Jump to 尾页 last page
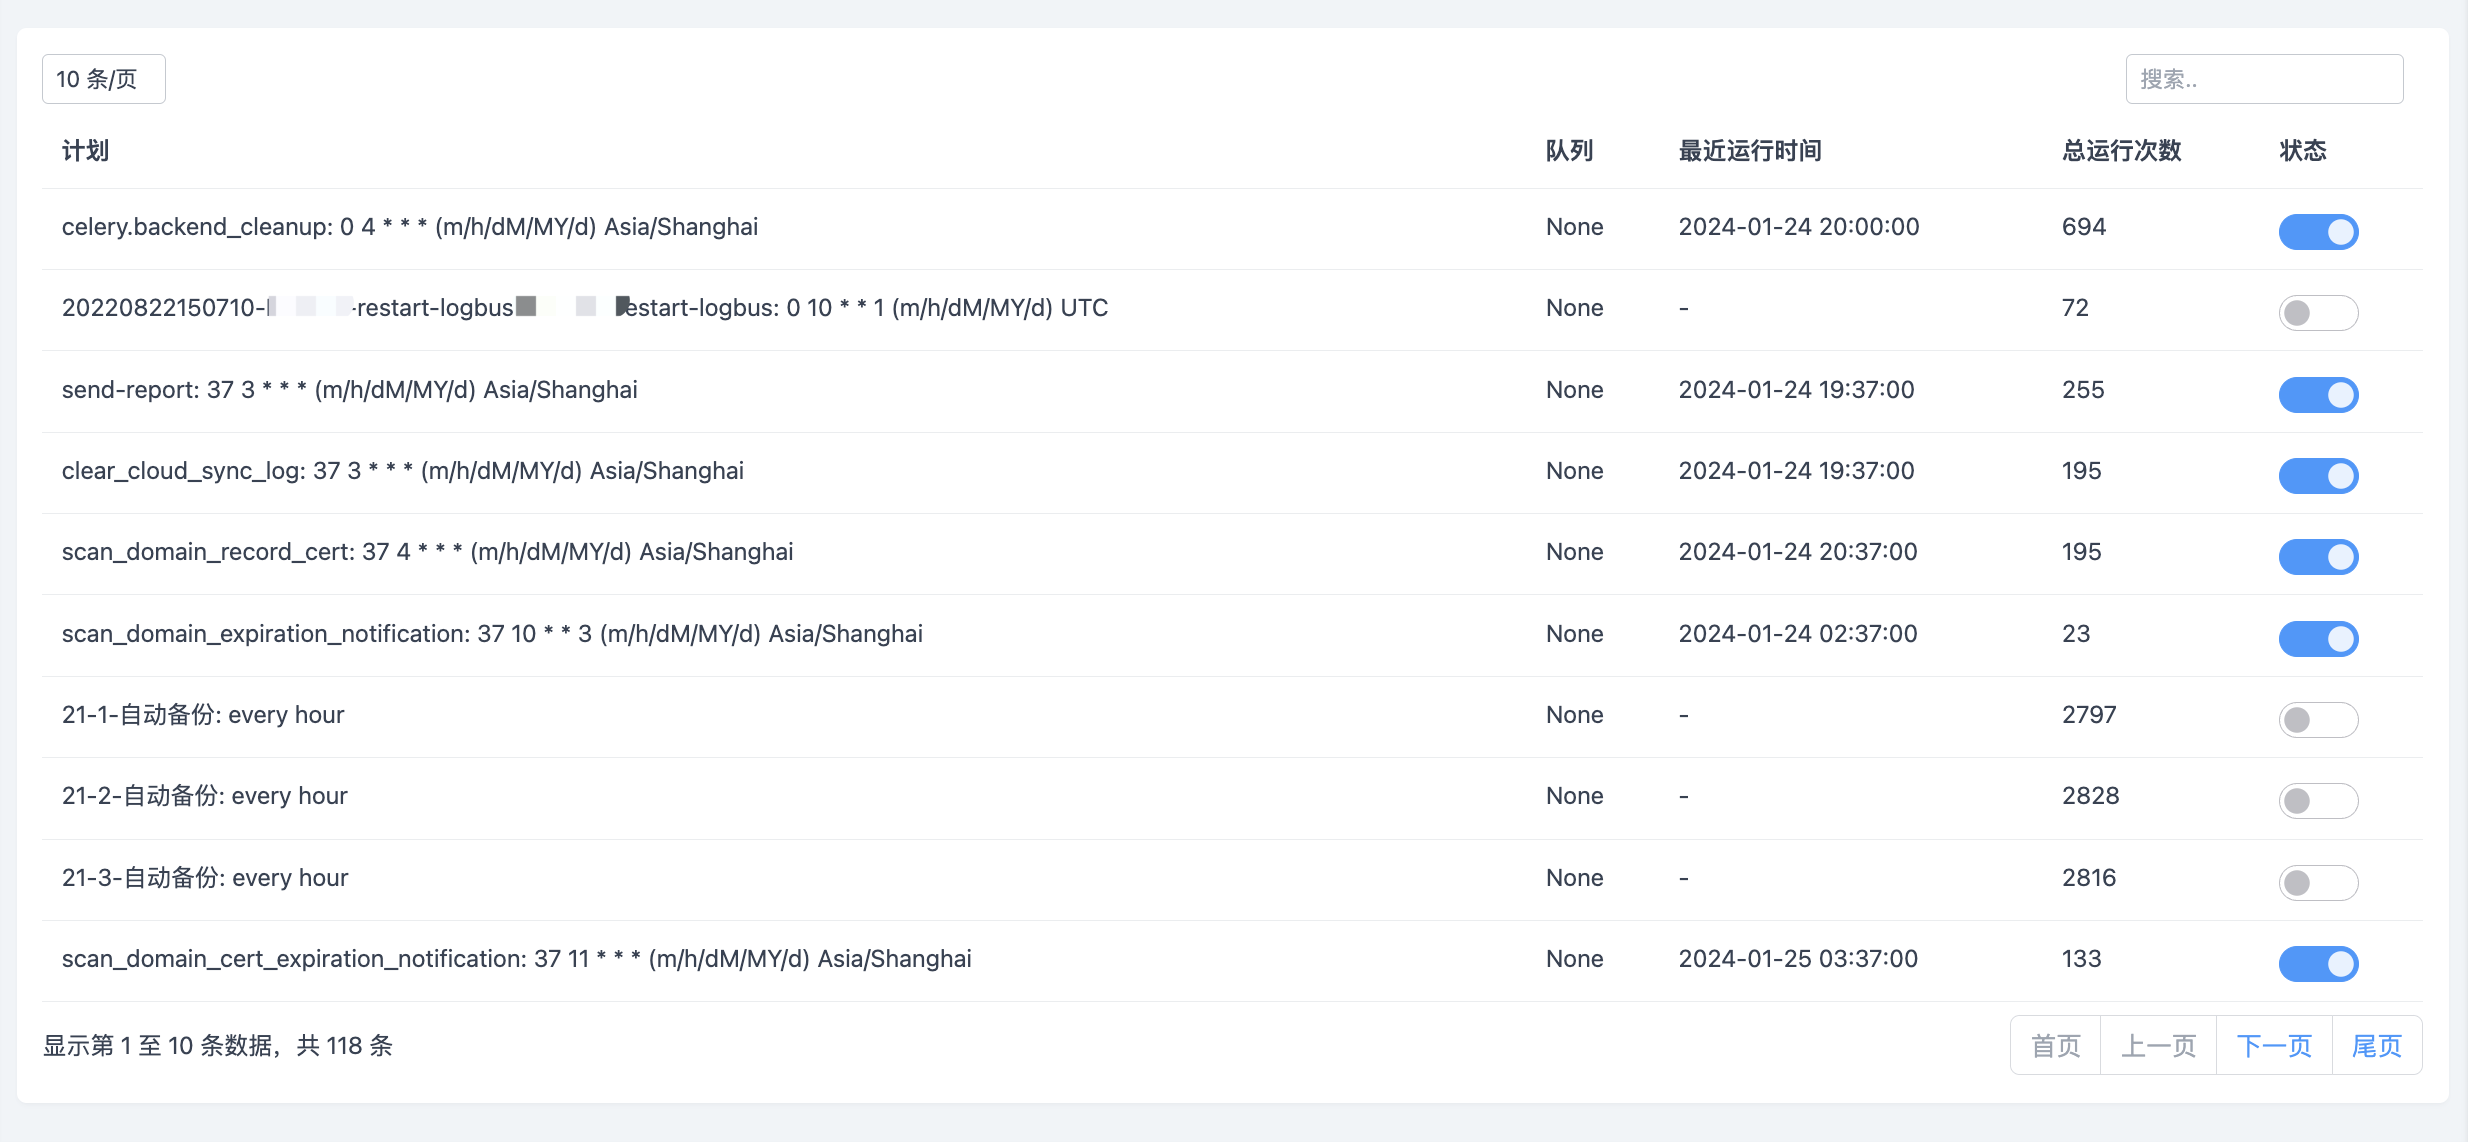The image size is (2468, 1142). pos(2376,1046)
